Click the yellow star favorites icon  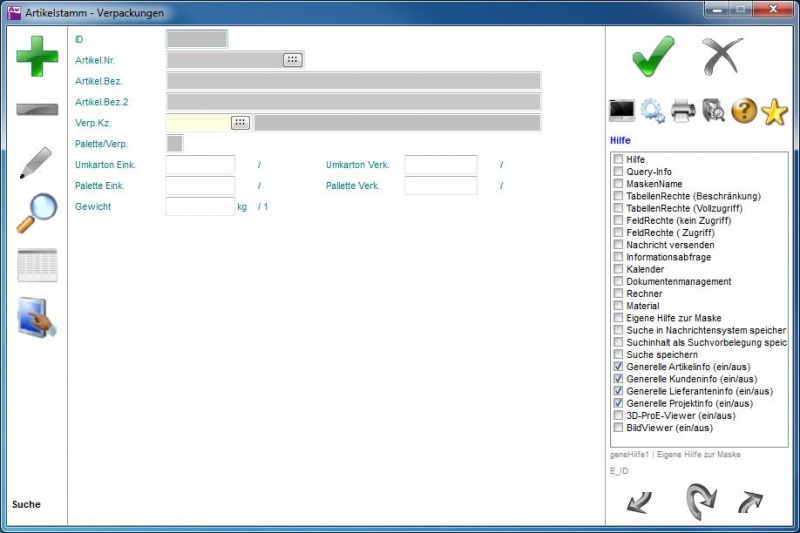(x=774, y=110)
